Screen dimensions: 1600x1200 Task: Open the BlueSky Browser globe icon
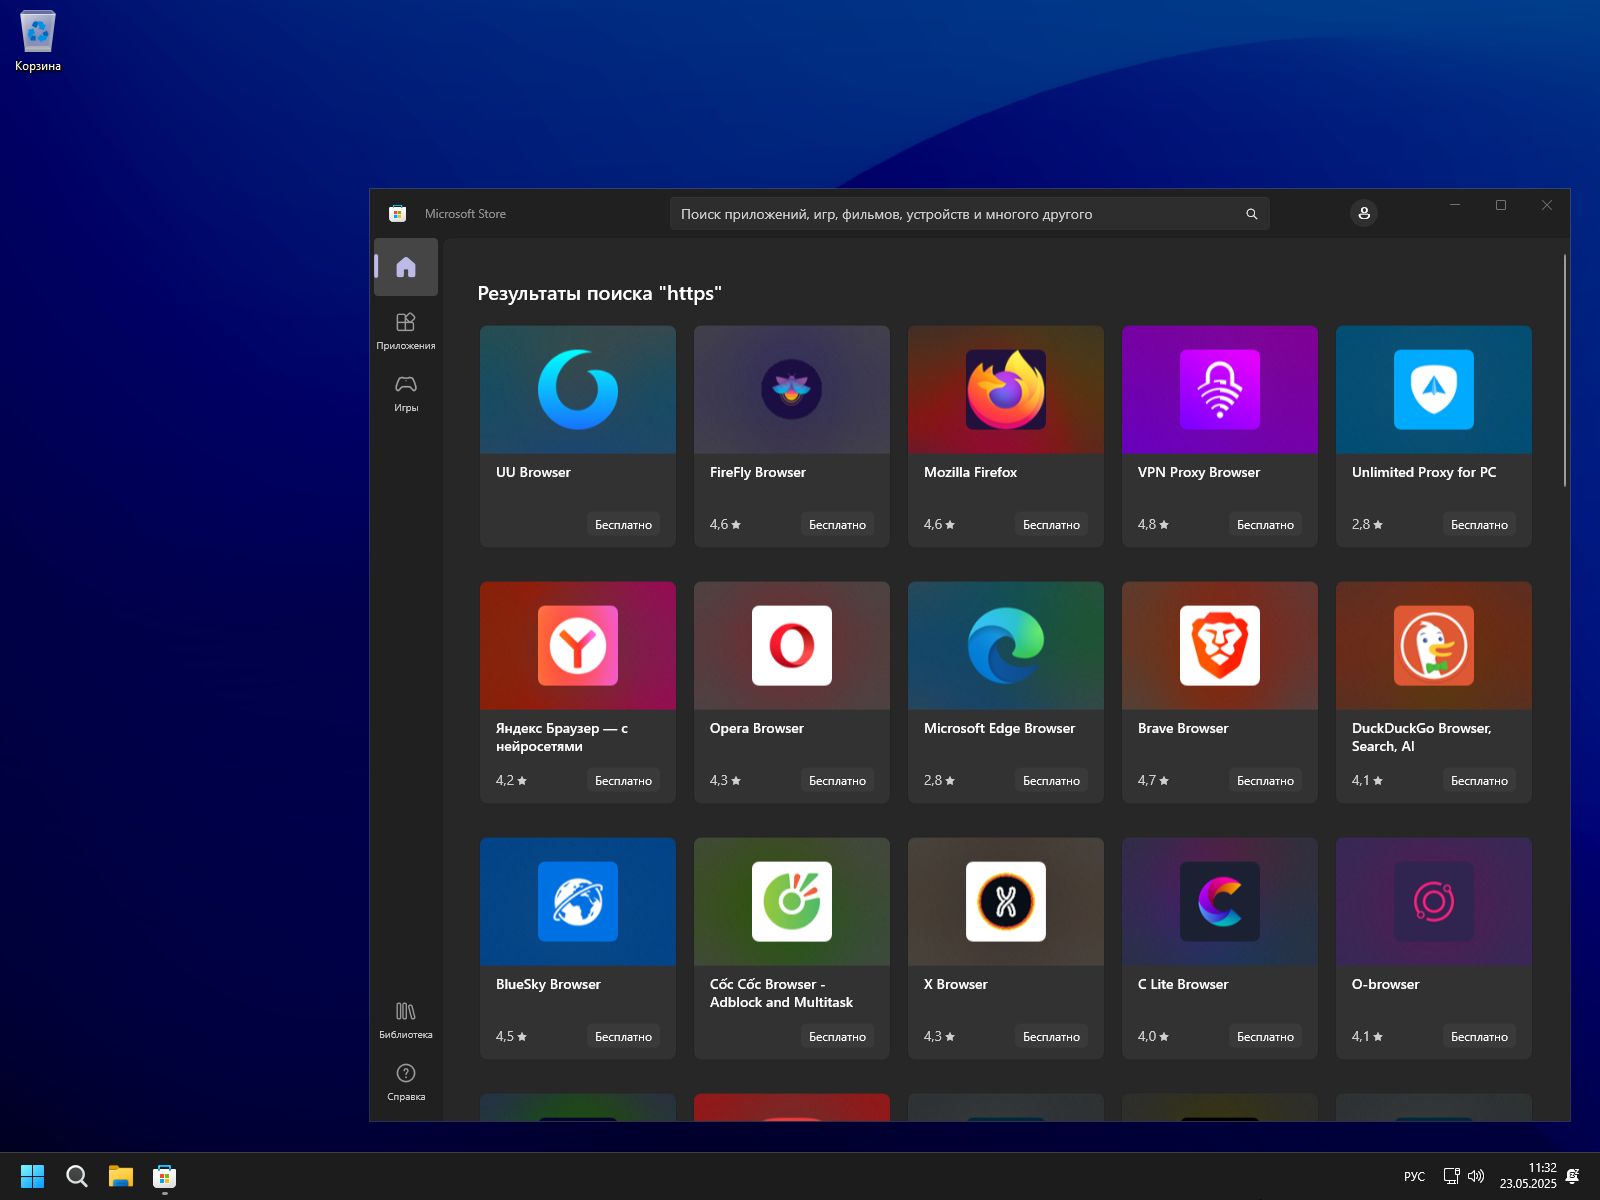(578, 901)
